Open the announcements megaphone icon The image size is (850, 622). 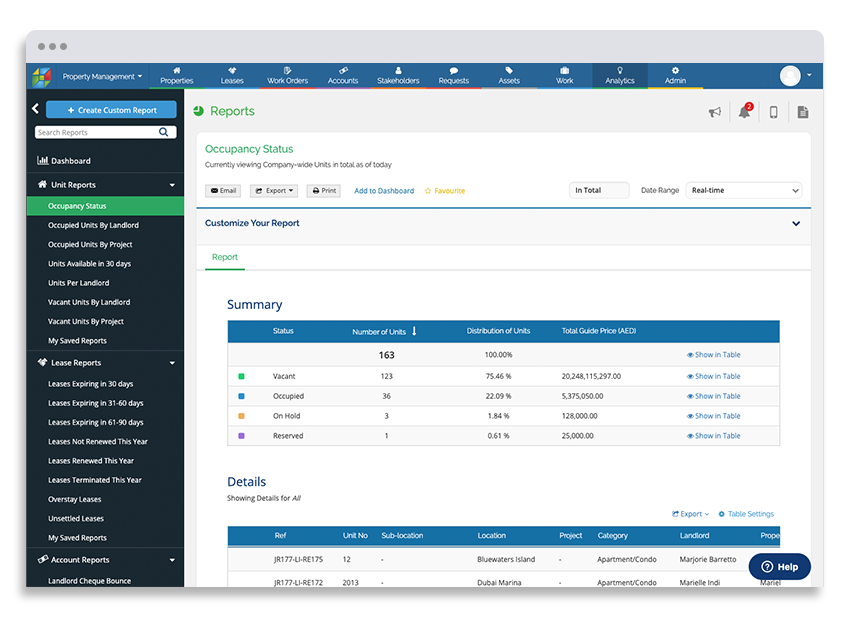pos(715,112)
